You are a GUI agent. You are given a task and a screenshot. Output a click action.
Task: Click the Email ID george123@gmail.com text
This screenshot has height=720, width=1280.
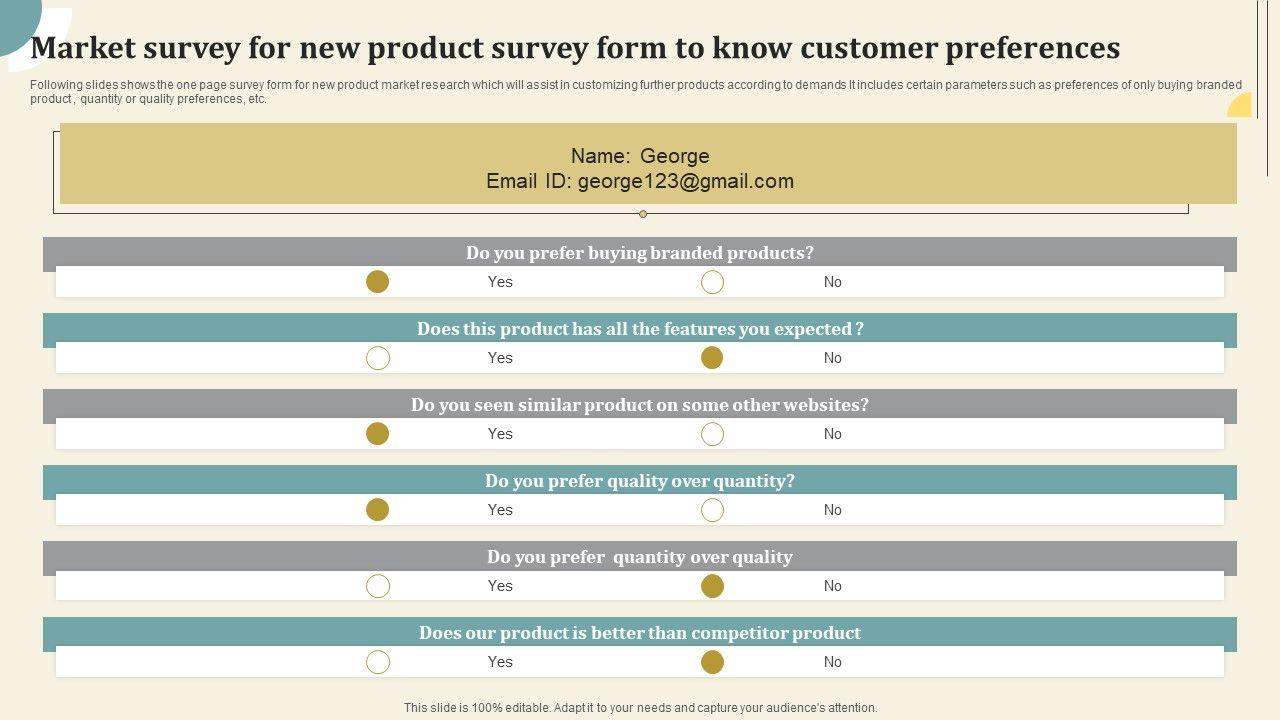pyautogui.click(x=640, y=181)
